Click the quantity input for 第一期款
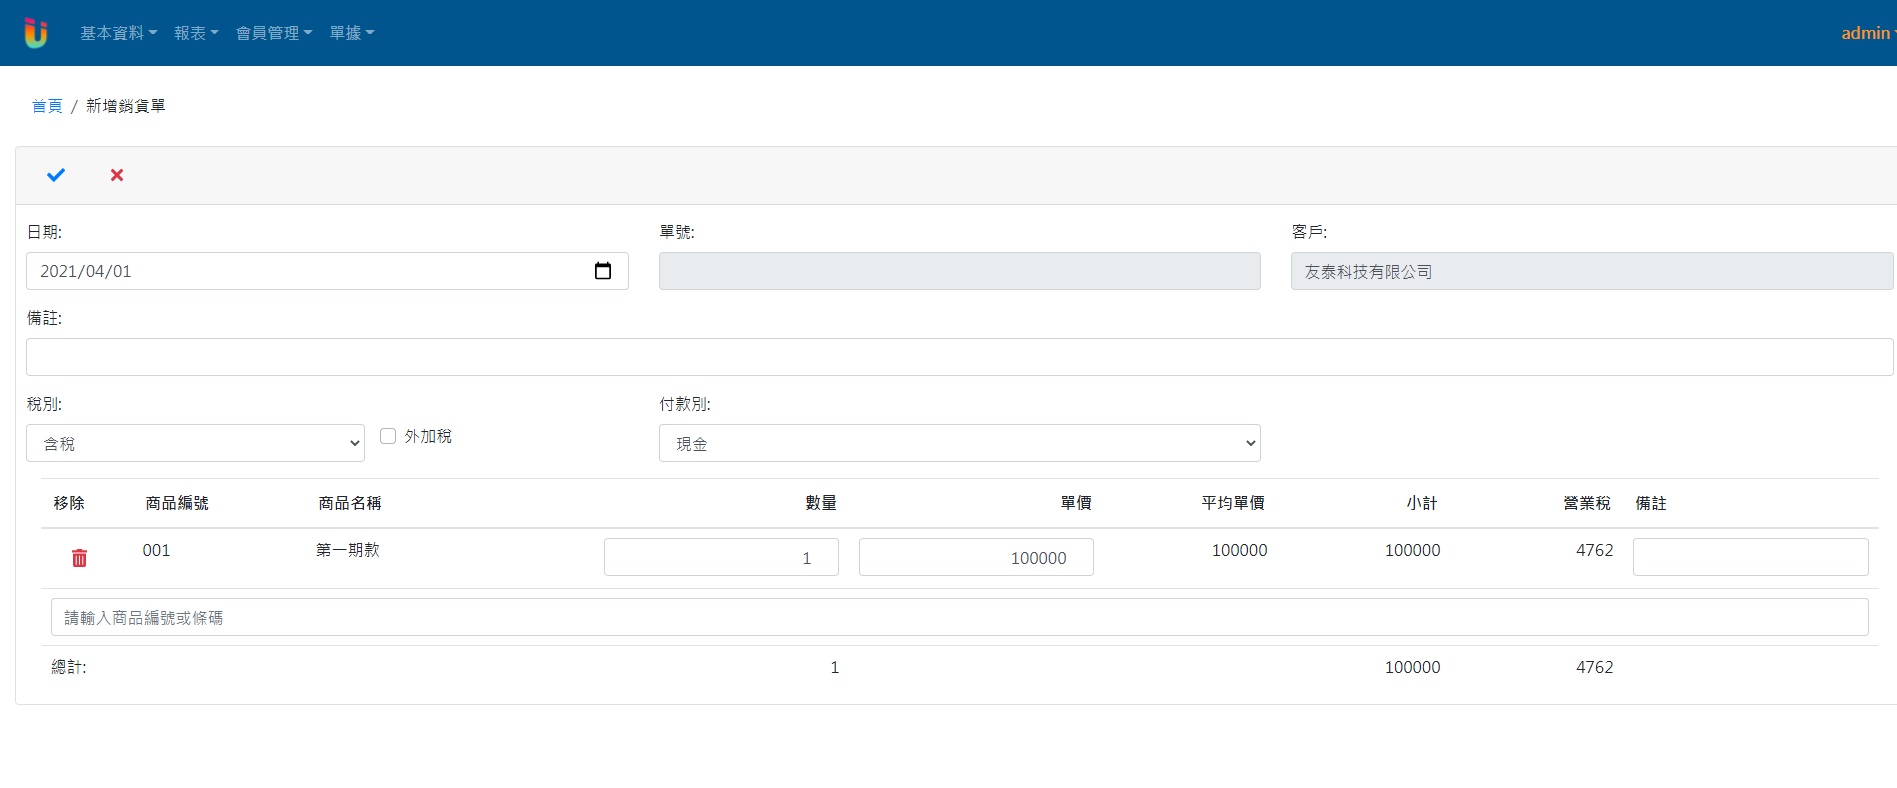The image size is (1897, 788). tap(721, 557)
